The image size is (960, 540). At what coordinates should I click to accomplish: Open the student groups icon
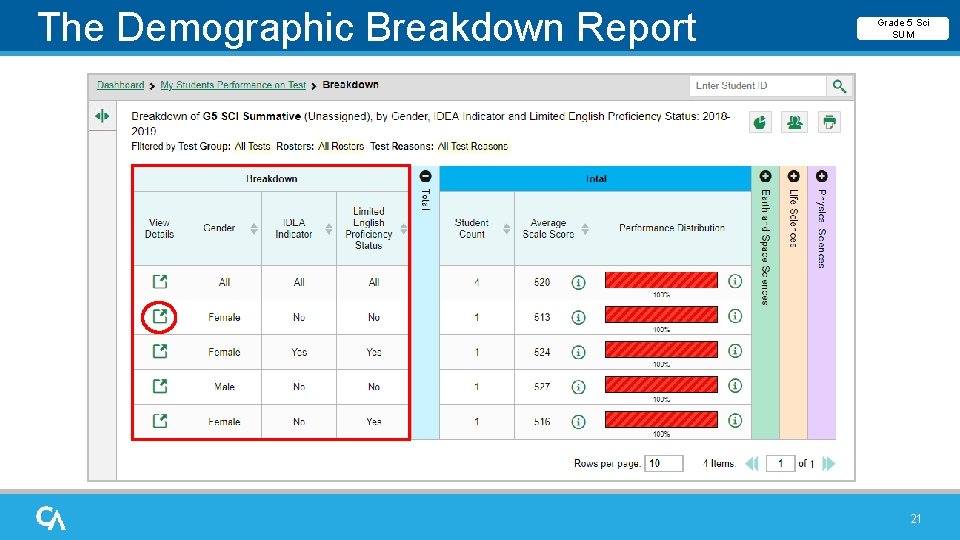point(795,122)
